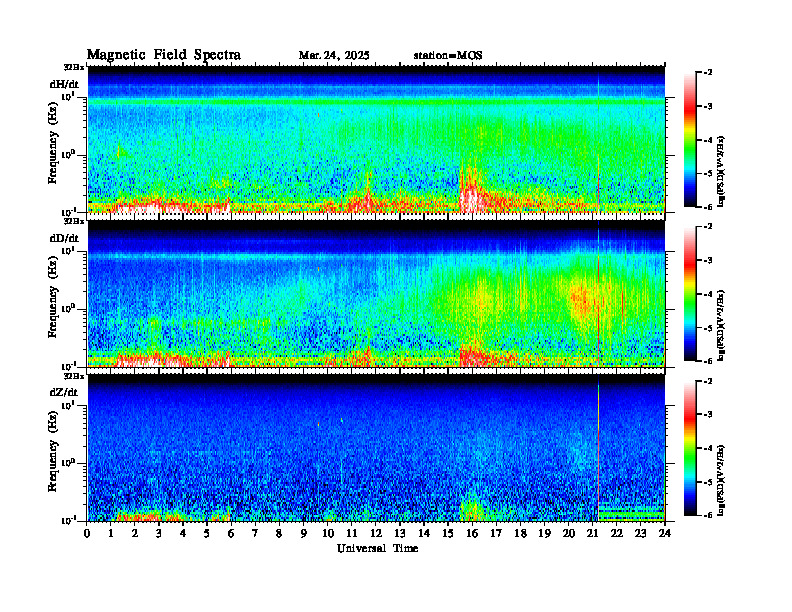Click hour "17" on the Universal Time axis
792x612 pixels.
[x=496, y=534]
